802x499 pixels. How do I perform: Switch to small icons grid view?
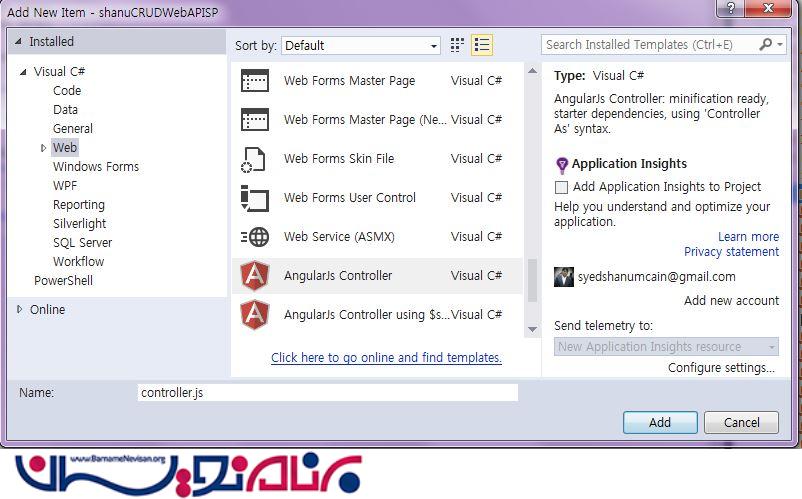(458, 45)
